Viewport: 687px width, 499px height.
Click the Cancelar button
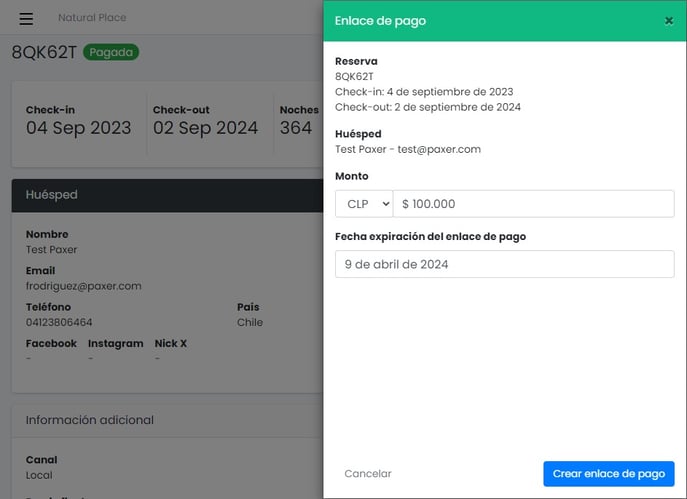coord(368,474)
